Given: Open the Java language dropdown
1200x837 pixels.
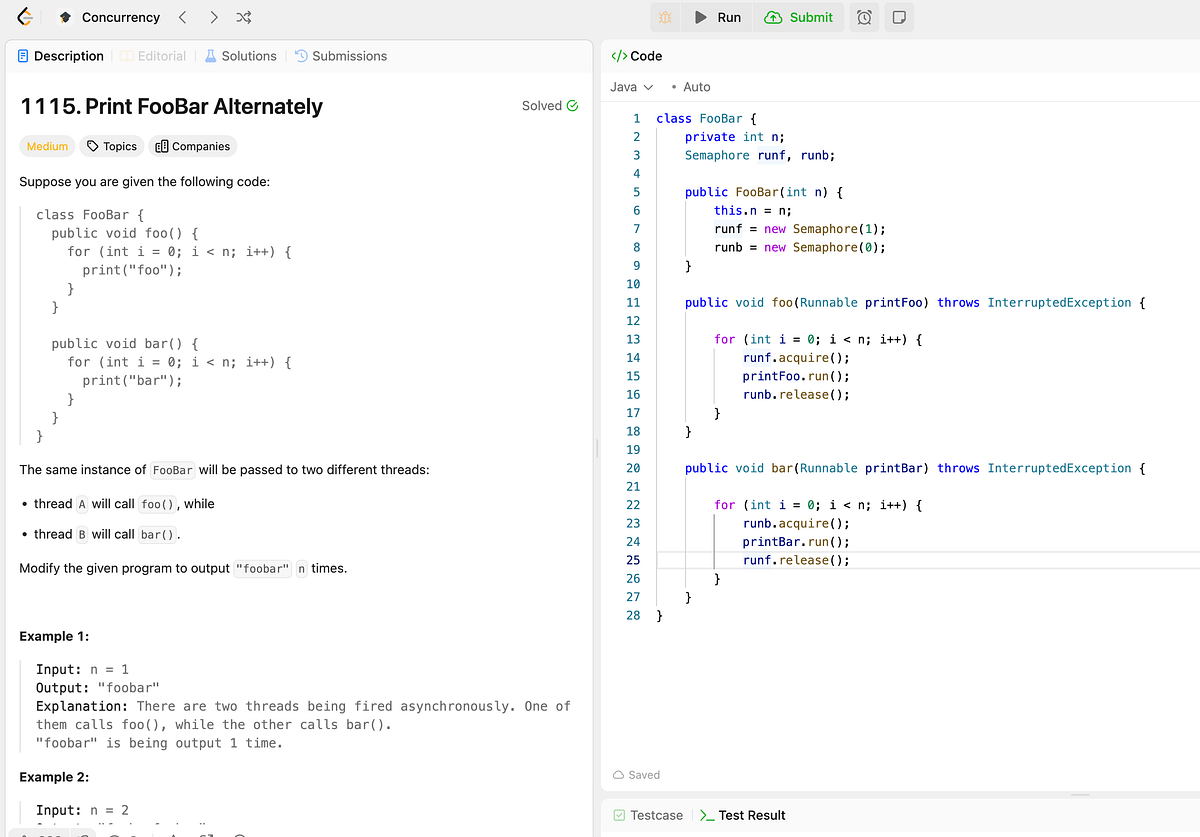Looking at the screenshot, I should [x=630, y=87].
